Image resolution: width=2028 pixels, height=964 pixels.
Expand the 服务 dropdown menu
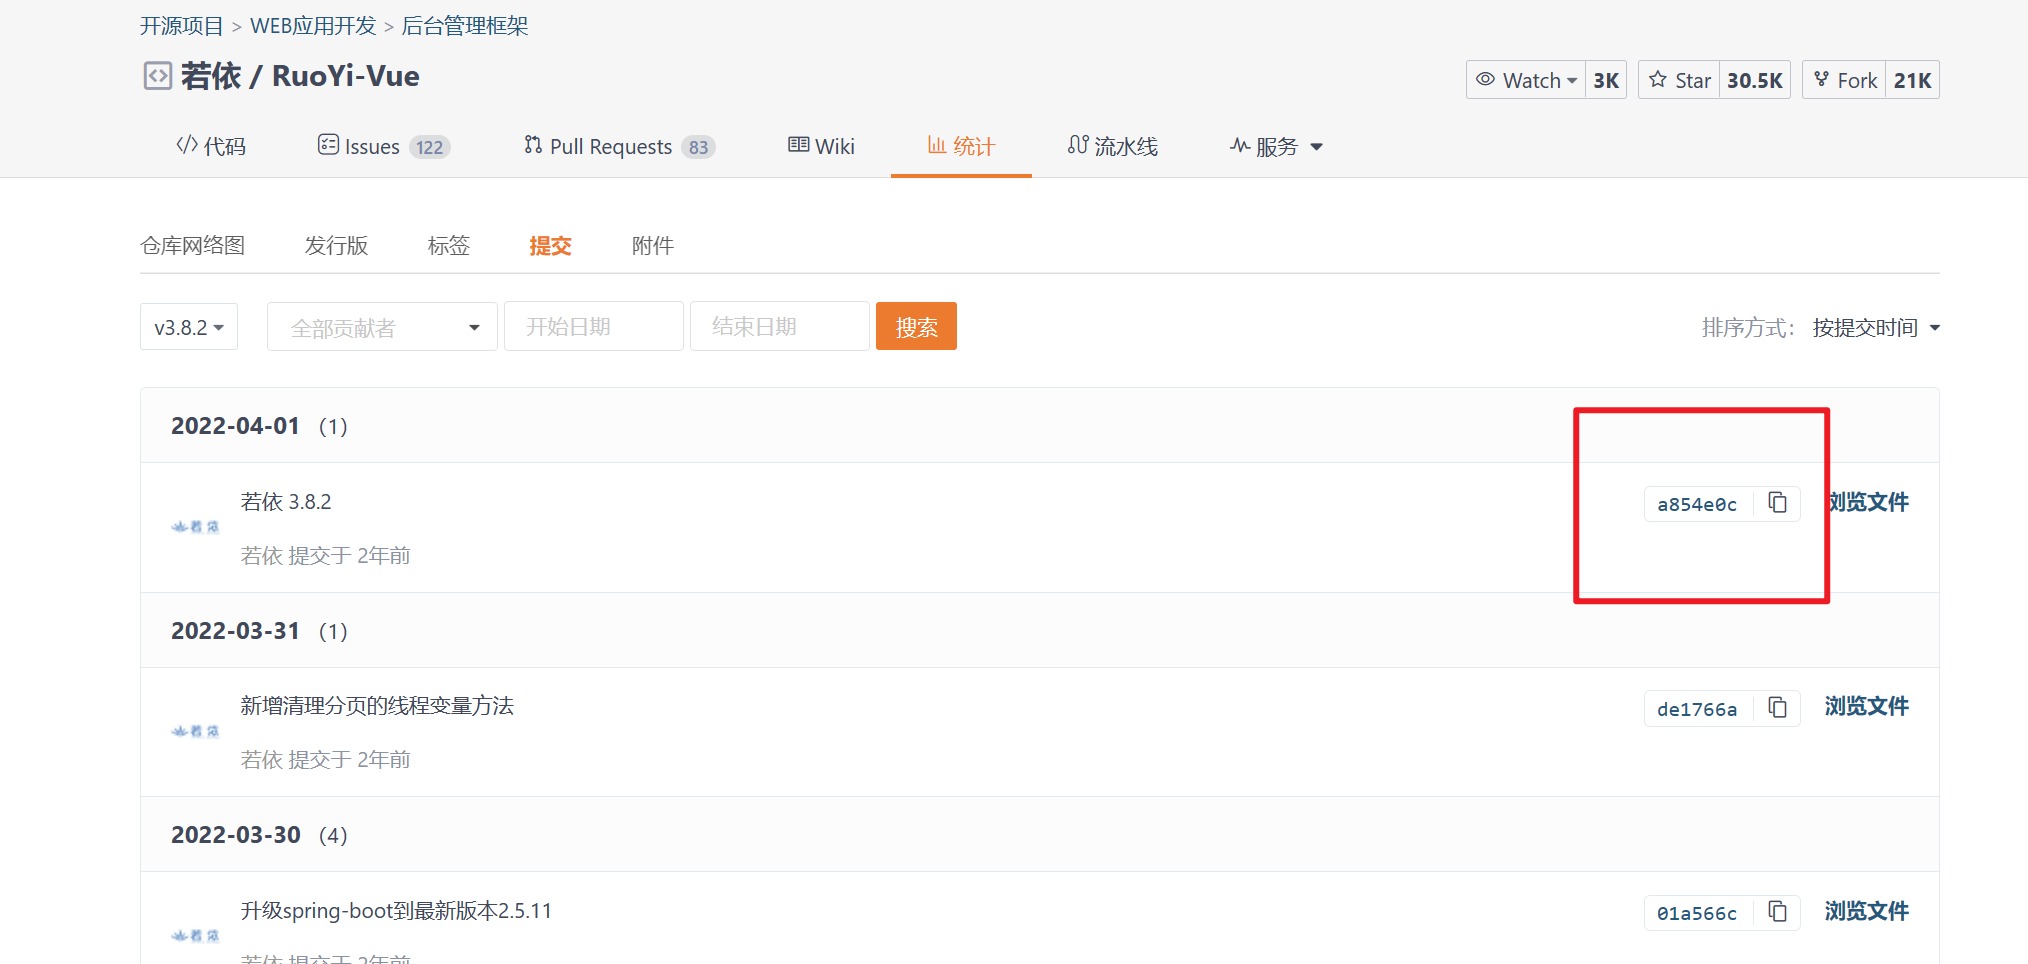(1276, 146)
